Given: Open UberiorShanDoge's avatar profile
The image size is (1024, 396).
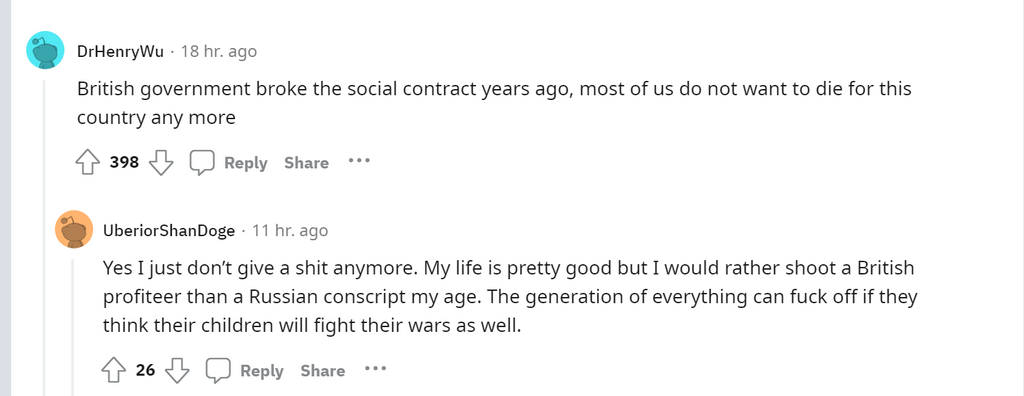Looking at the screenshot, I should tap(74, 229).
